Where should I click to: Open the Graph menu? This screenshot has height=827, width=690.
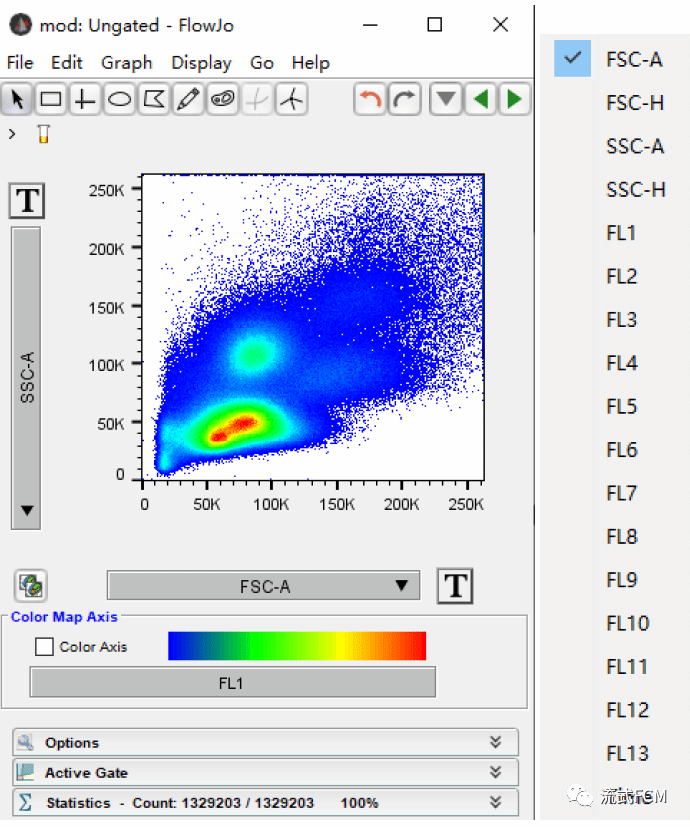126,63
